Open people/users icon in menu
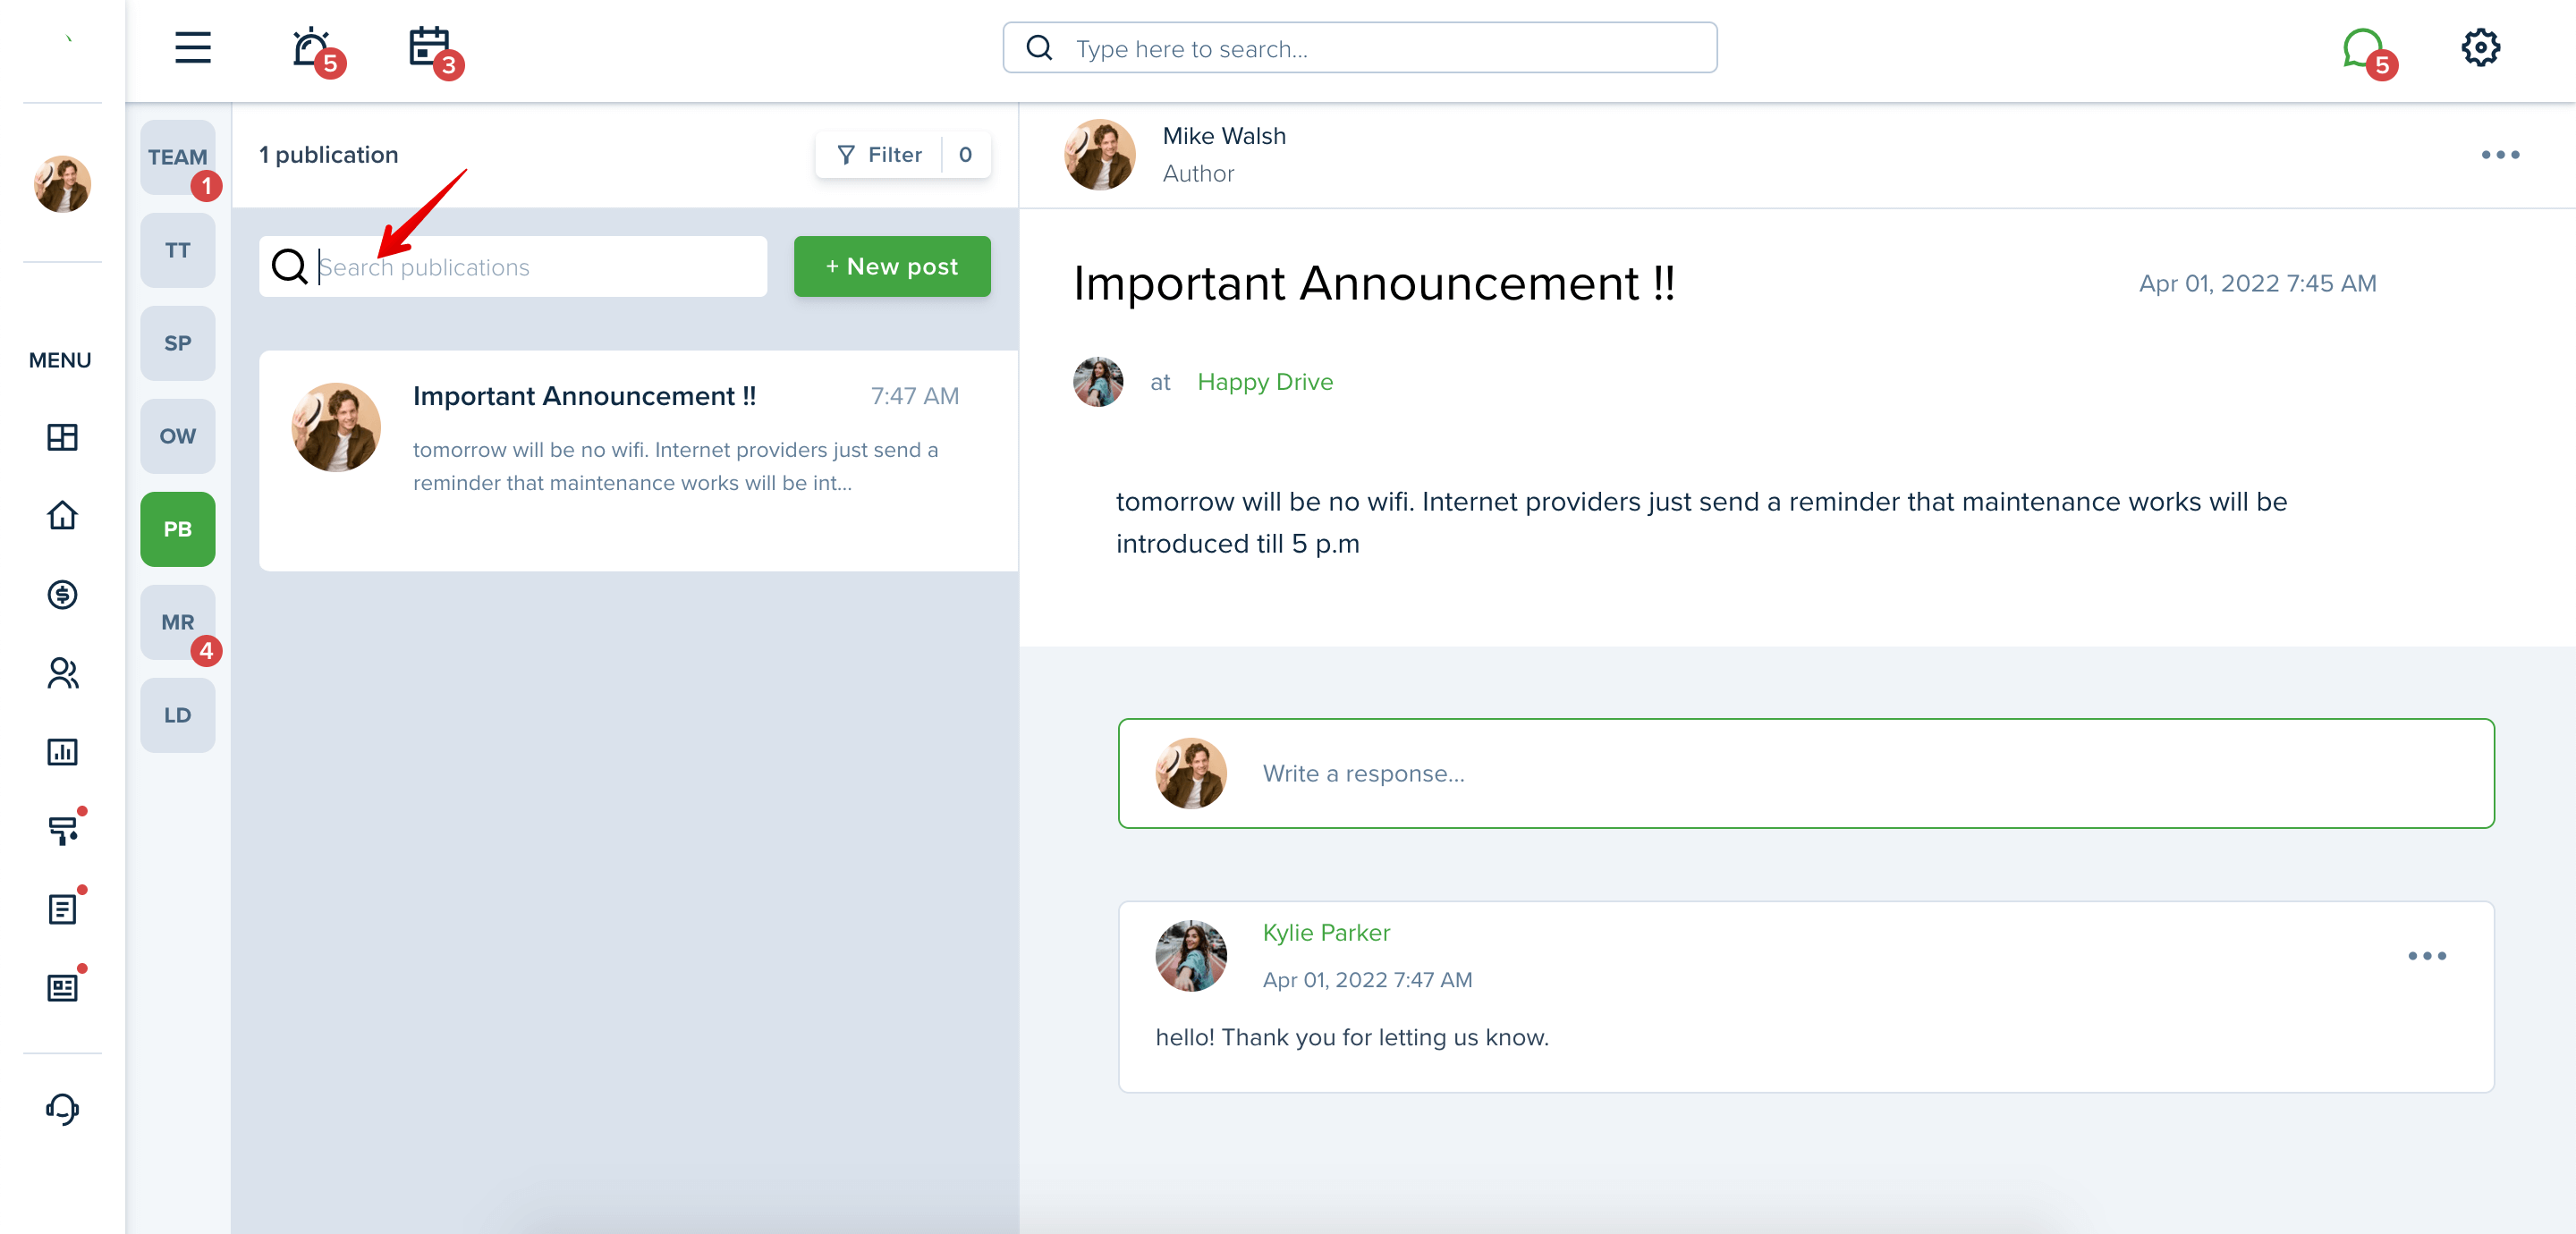Image resolution: width=2576 pixels, height=1234 pixels. click(x=62, y=673)
